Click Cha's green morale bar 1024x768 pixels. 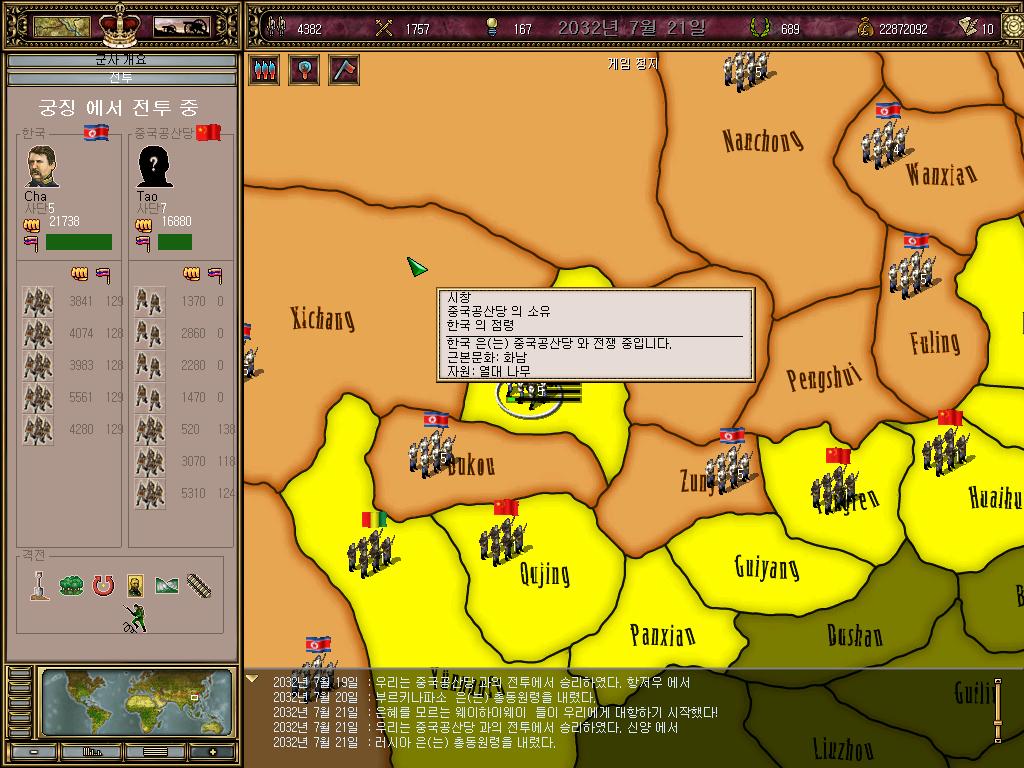[x=78, y=242]
